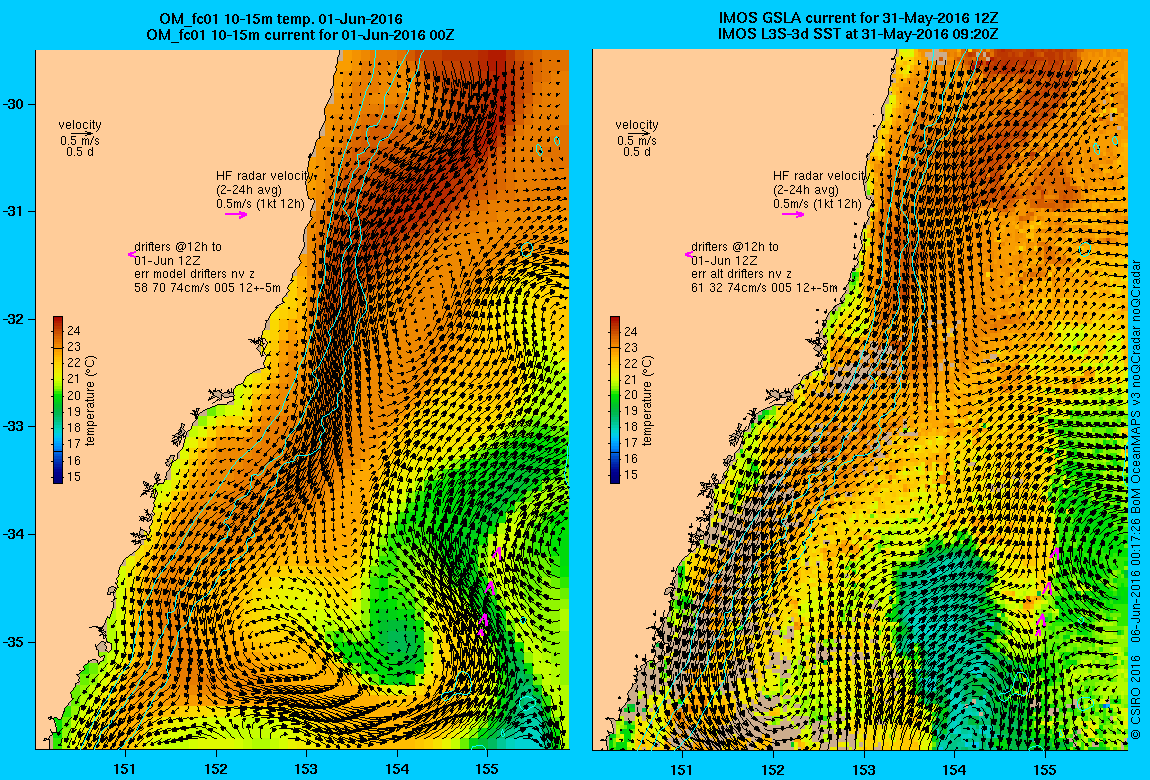This screenshot has width=1150, height=780.
Task: Click the title 'IMOS GSLA current for 31-May-2016 12Z'
Action: coord(858,18)
